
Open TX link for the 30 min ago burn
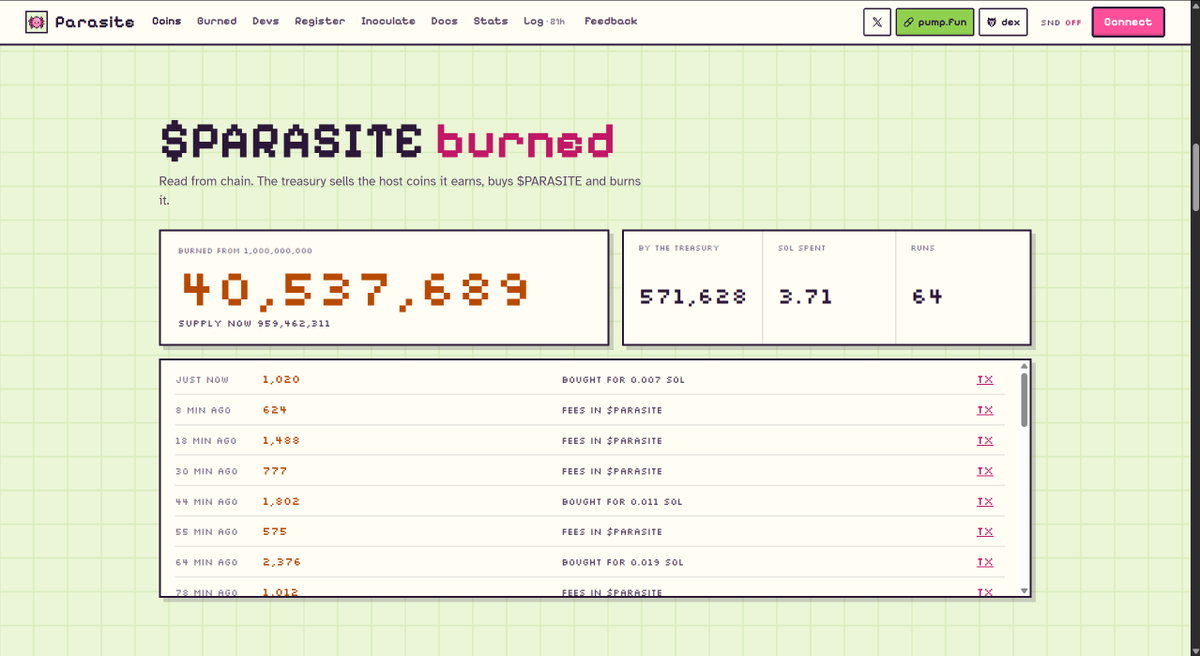(x=985, y=471)
